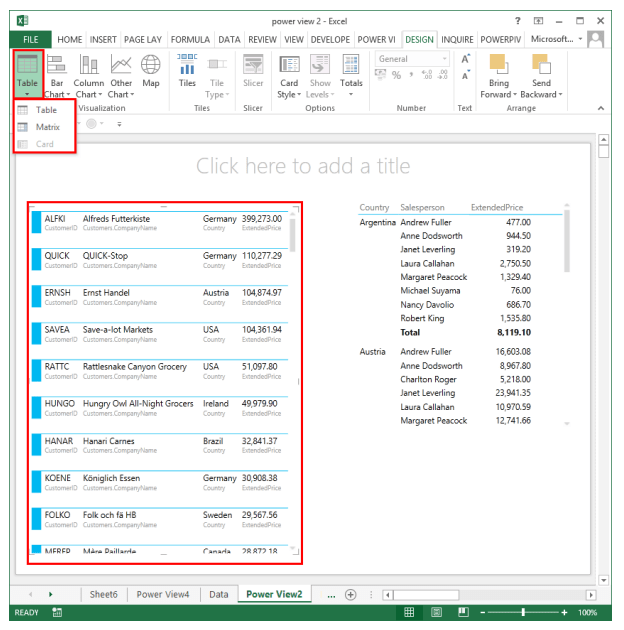Image resolution: width=624 pixels, height=630 pixels.
Task: Apply percentage number format
Action: click(x=396, y=75)
